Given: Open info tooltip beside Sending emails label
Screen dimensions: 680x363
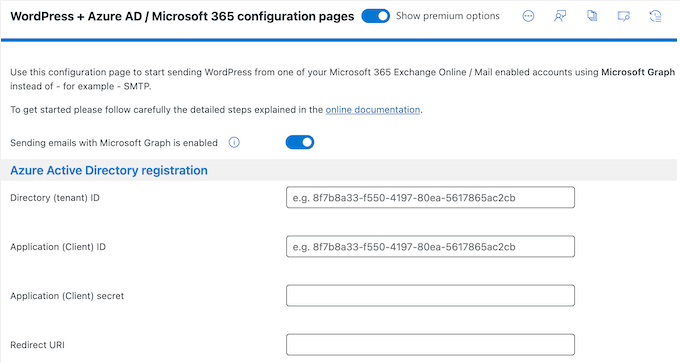Looking at the screenshot, I should point(234,142).
